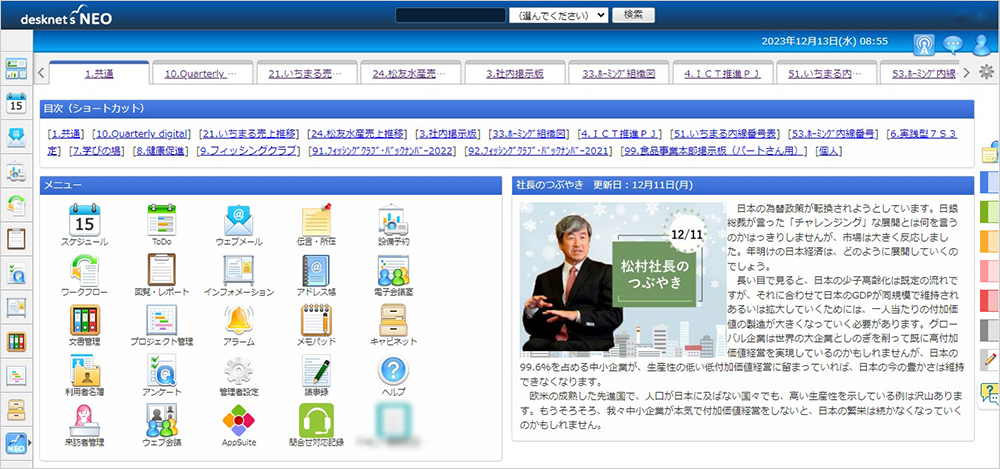Open 99.食品事業本部掲示板 shortcut link
This screenshot has width=1000, height=469.
714,151
